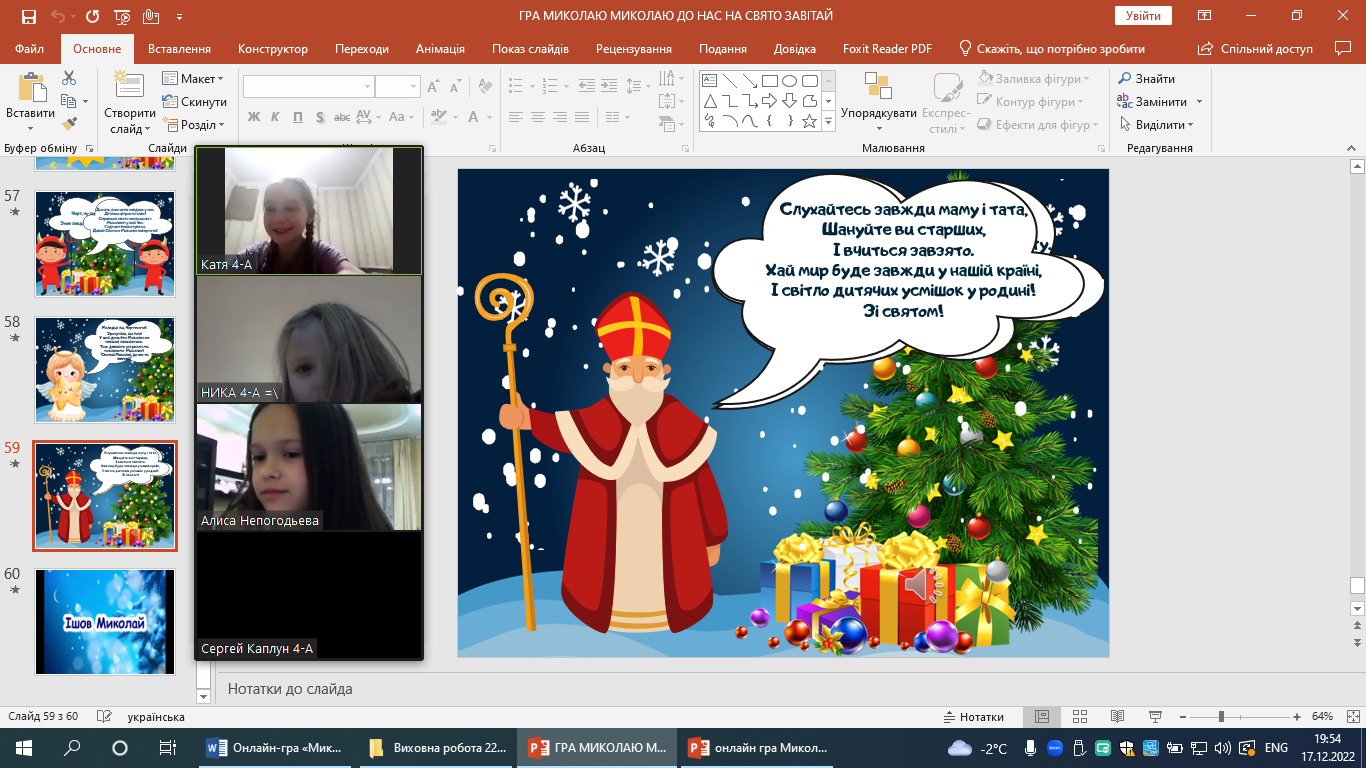Open the Файл tab

[30, 48]
